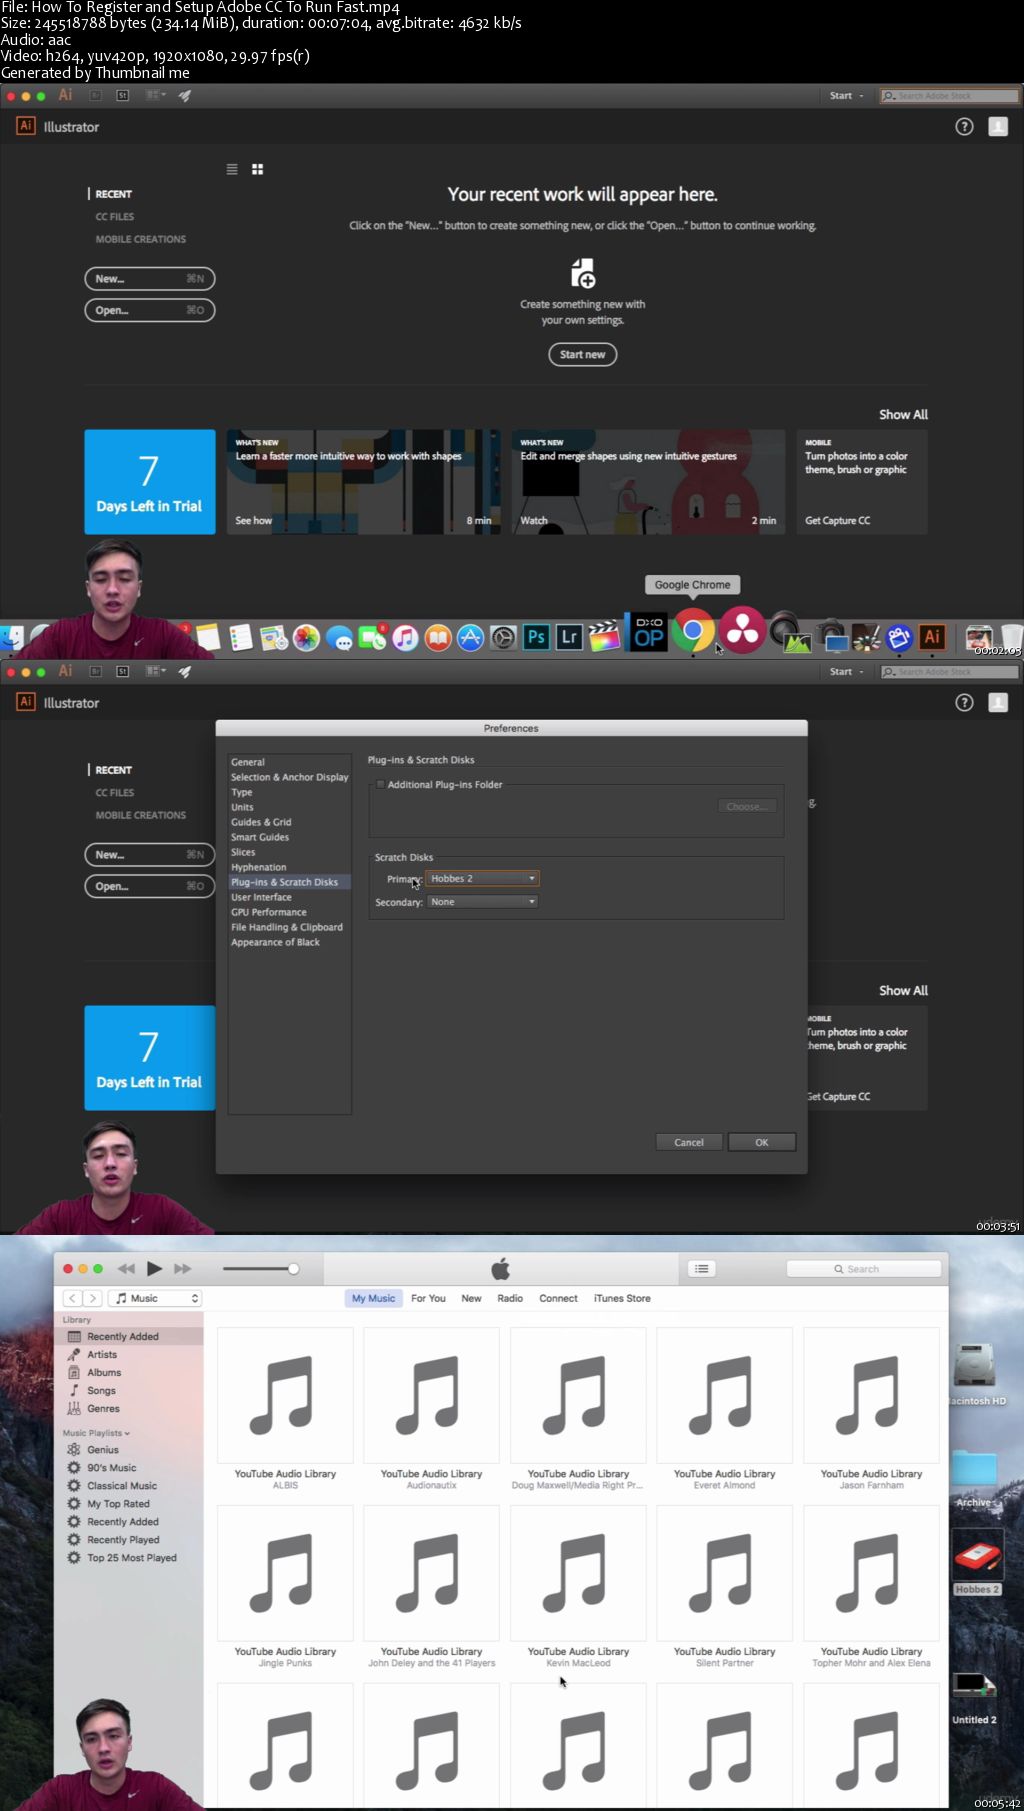Image resolution: width=1024 pixels, height=1811 pixels.
Task: Open Start workspace dropdown in Preferences frame
Action: click(846, 672)
